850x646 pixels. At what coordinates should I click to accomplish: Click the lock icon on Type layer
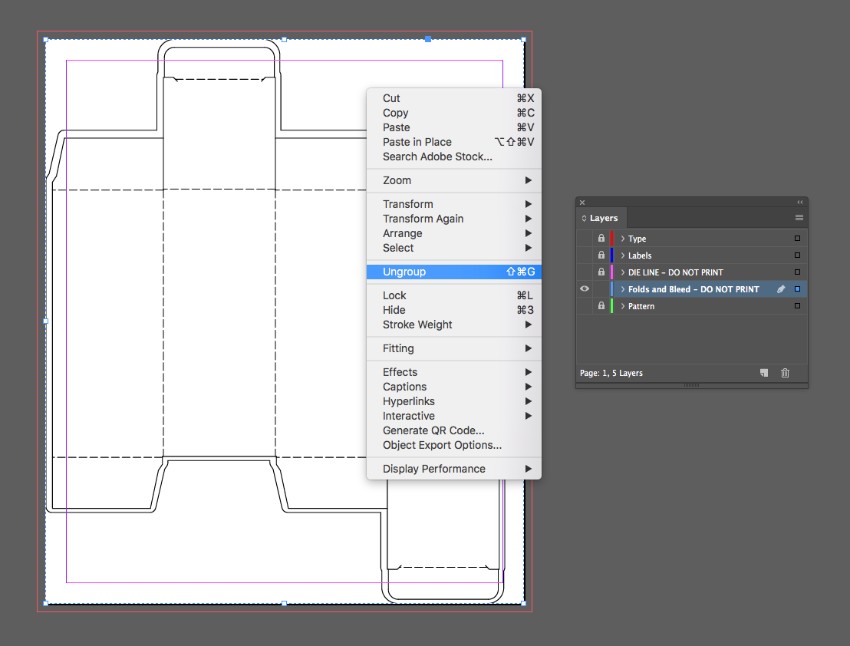click(601, 239)
